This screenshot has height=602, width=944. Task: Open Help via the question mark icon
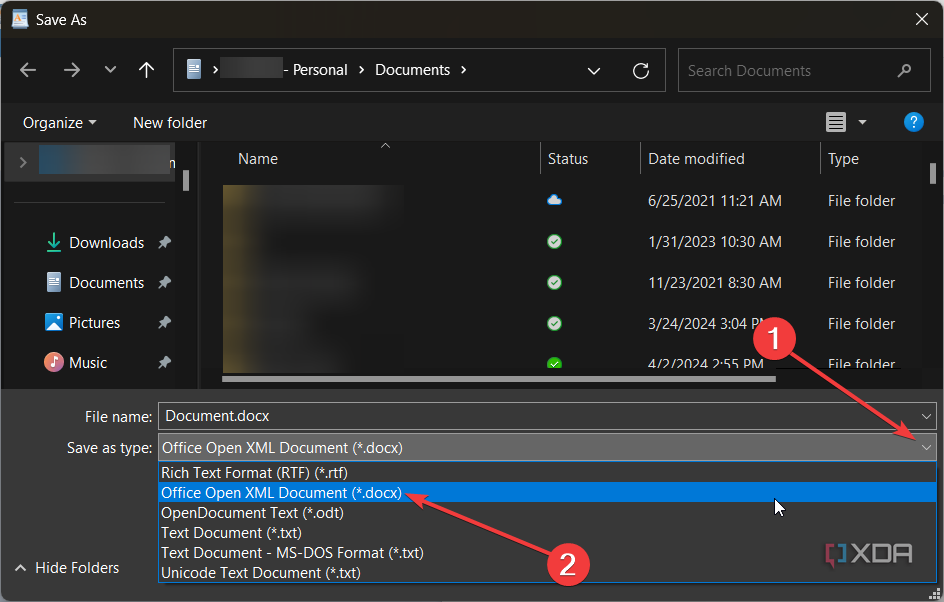pos(913,122)
